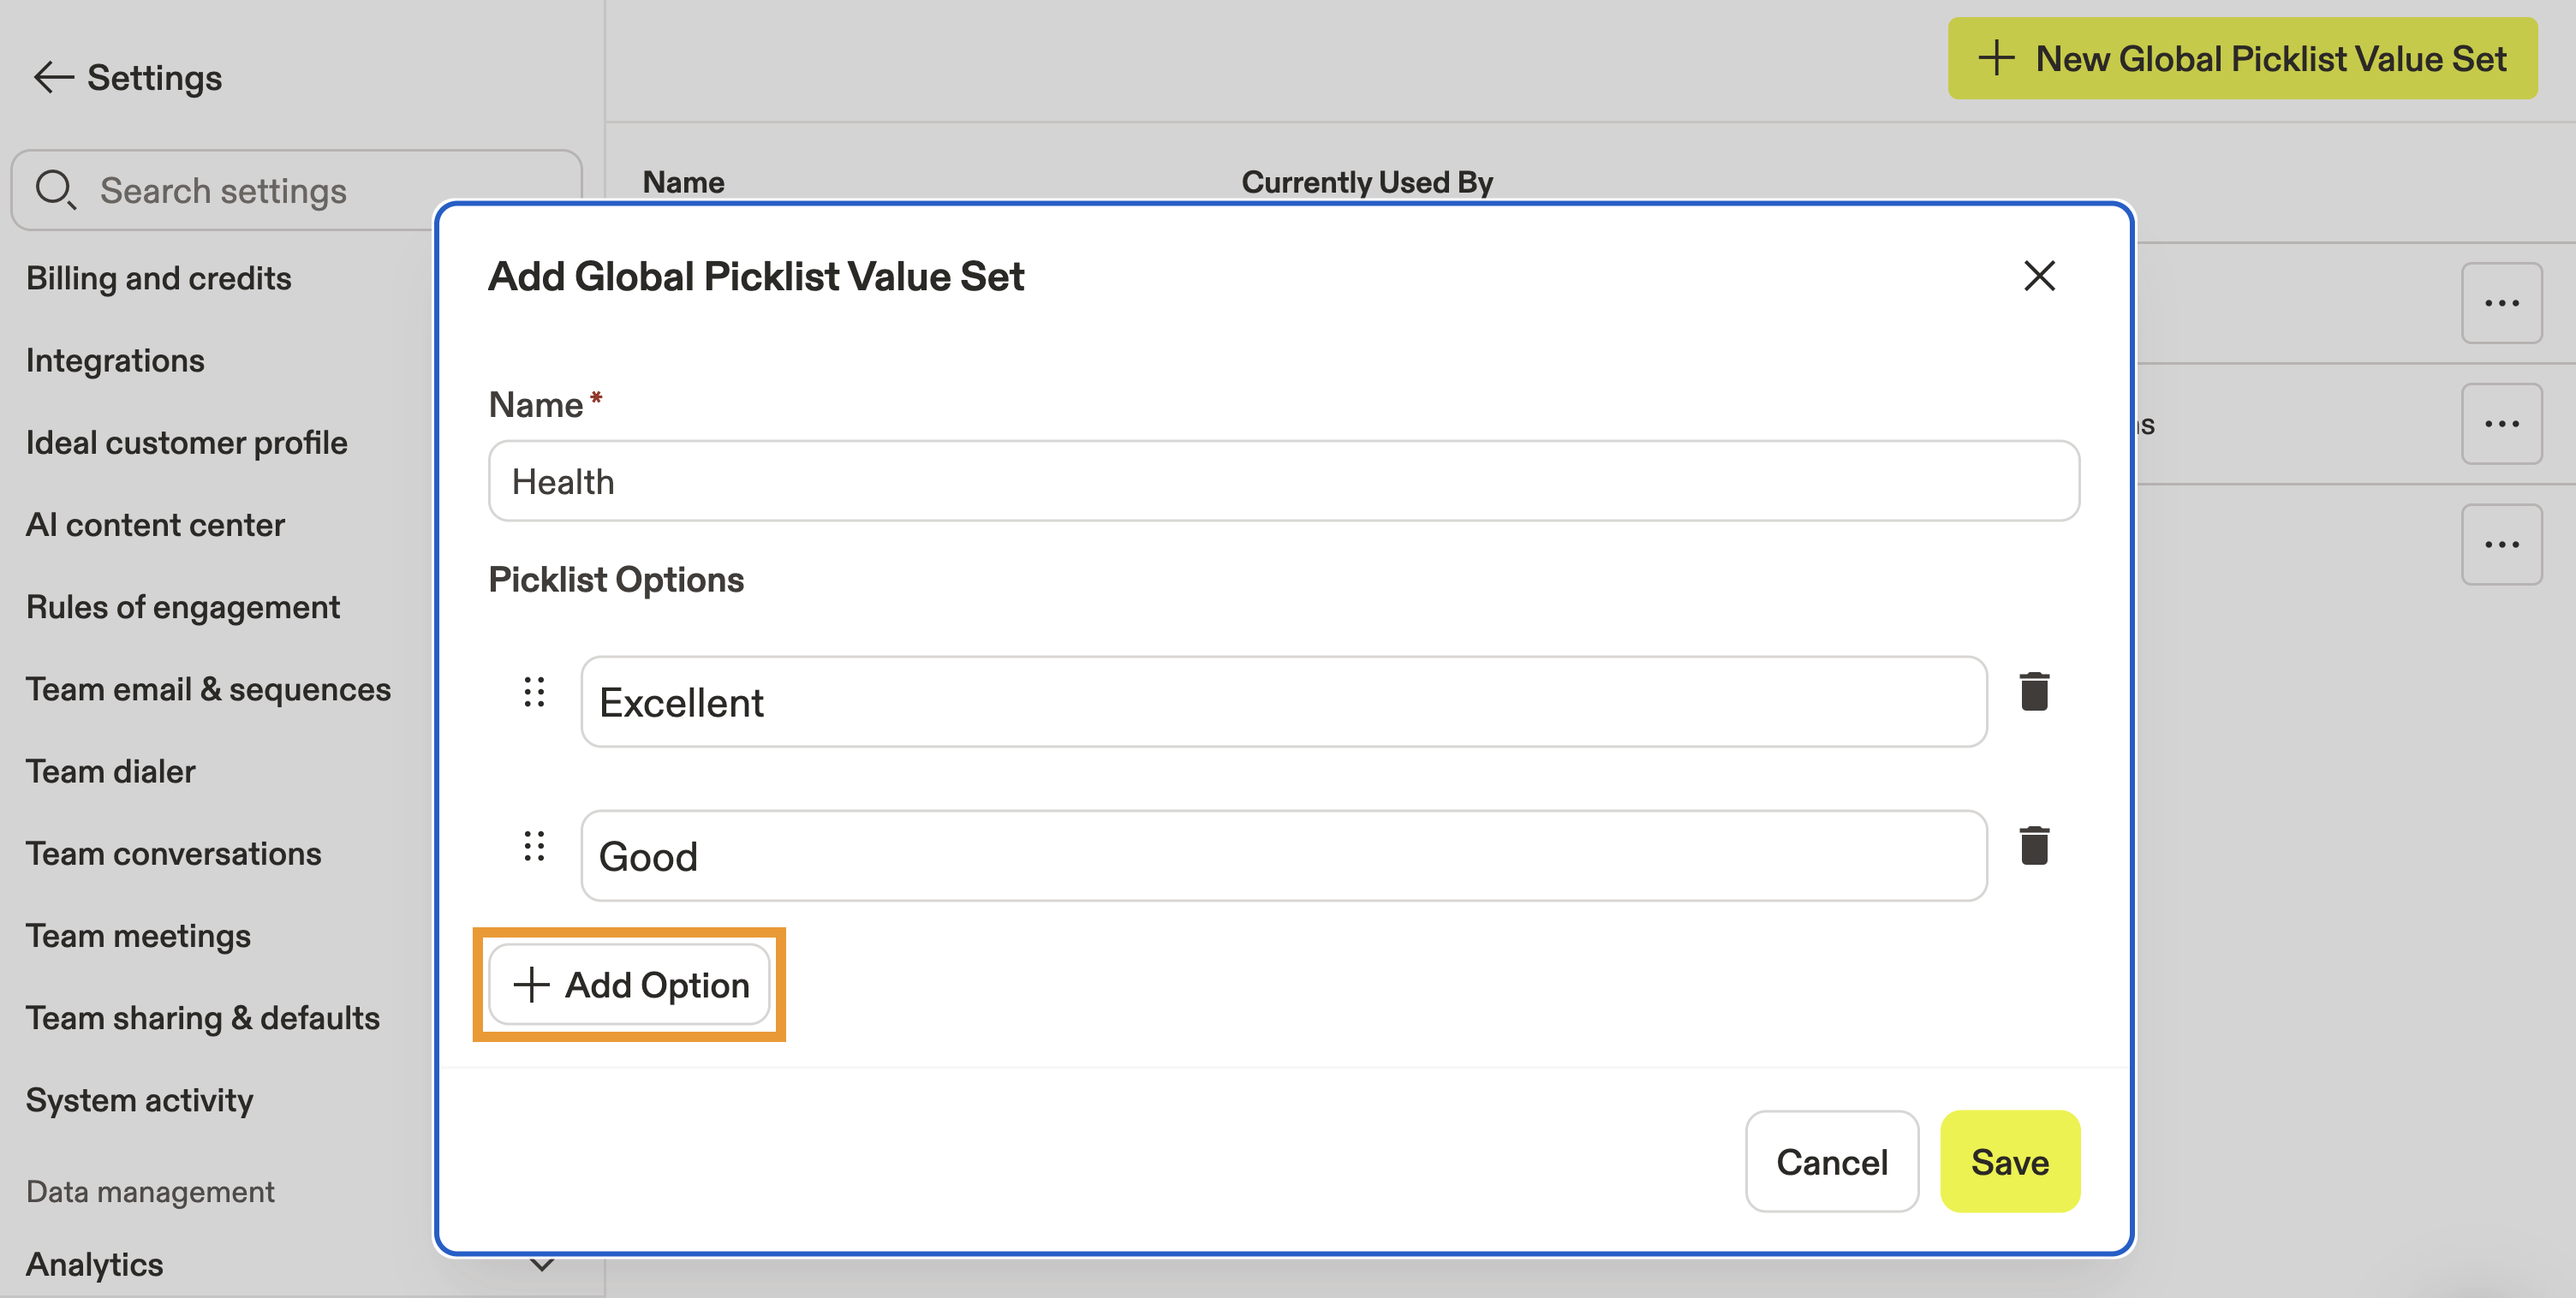Open first row's three-dot menu

pyautogui.click(x=2501, y=303)
